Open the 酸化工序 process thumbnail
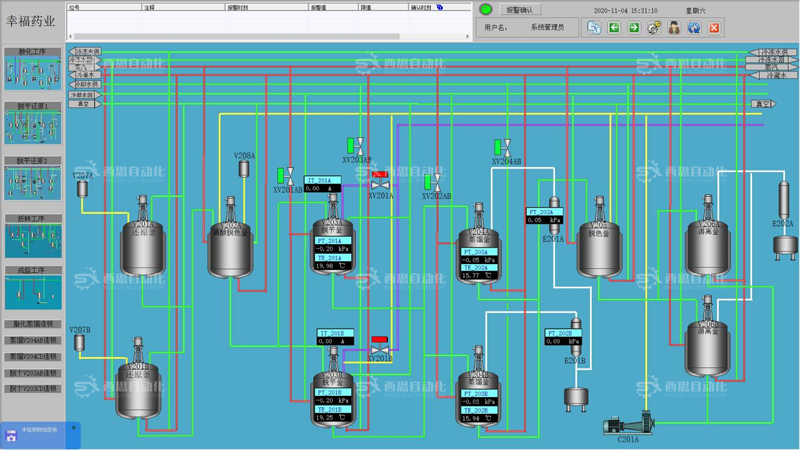 [33, 73]
